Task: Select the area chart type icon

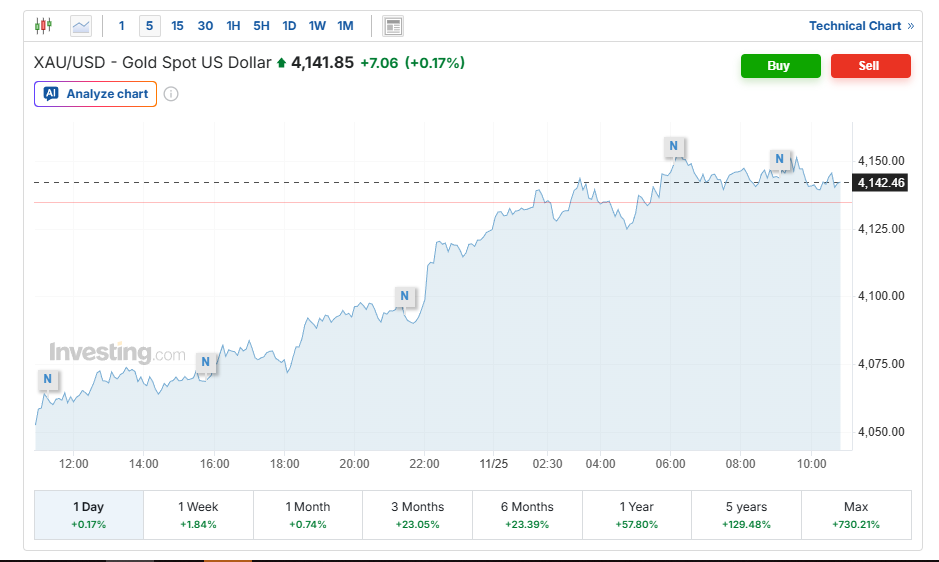Action: pos(80,26)
